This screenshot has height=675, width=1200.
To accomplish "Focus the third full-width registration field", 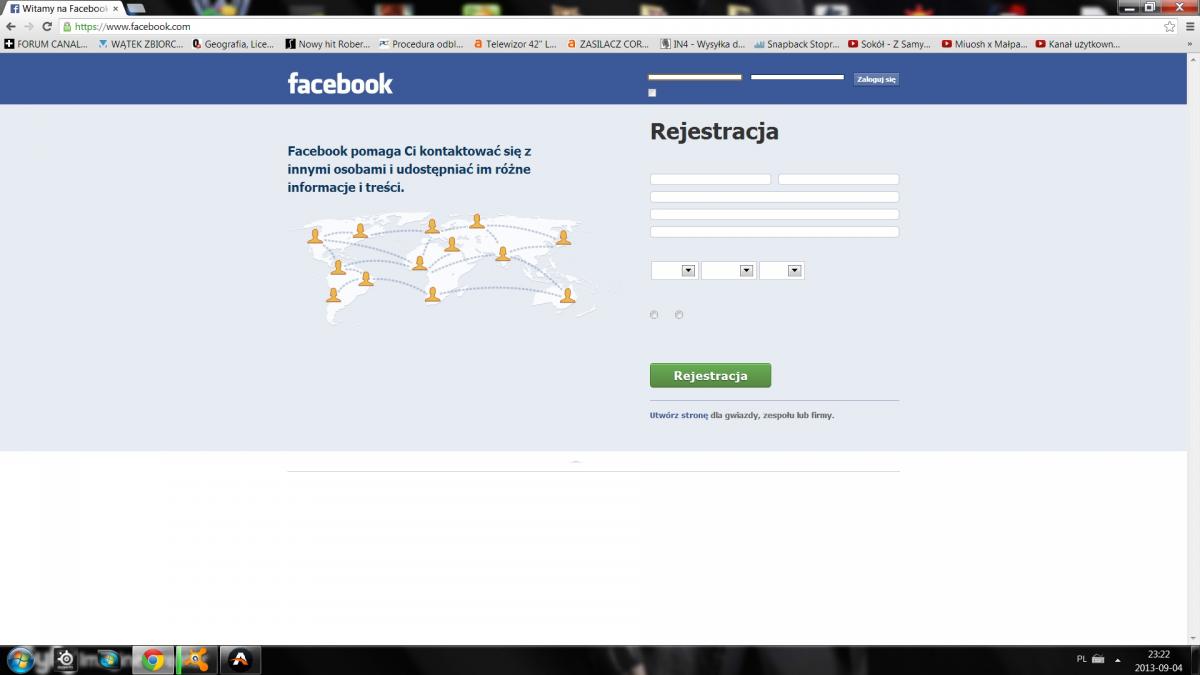I will 774,232.
